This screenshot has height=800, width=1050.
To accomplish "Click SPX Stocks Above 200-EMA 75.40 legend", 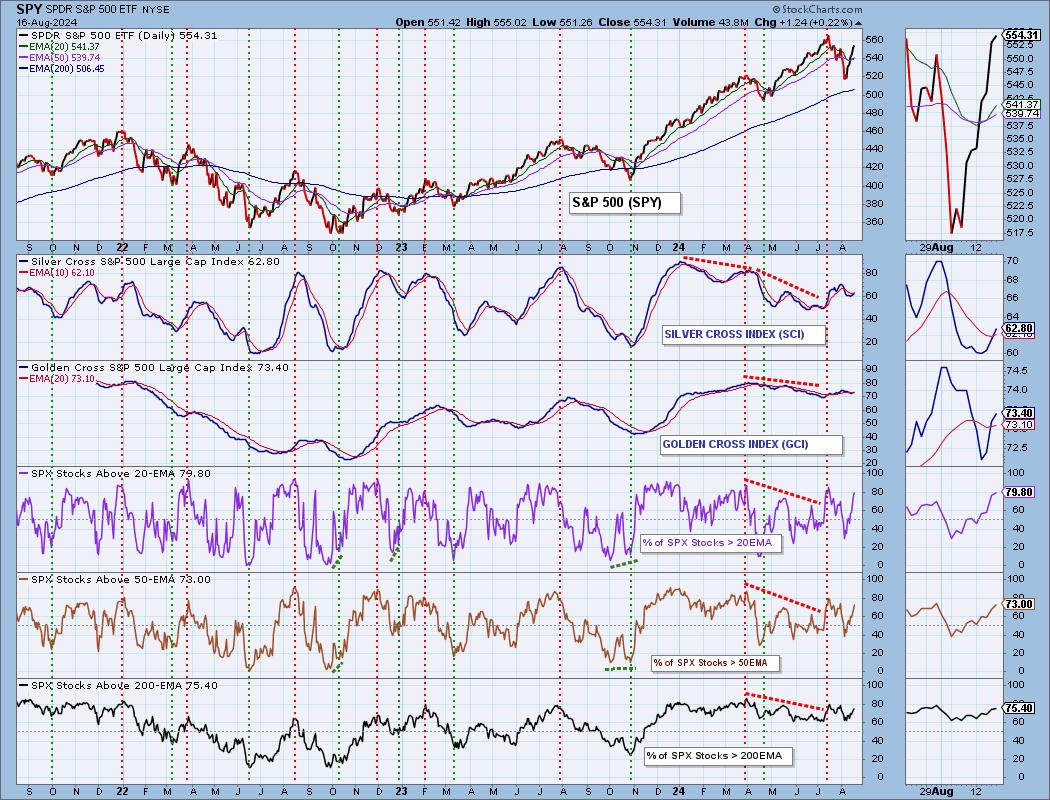I will point(119,685).
